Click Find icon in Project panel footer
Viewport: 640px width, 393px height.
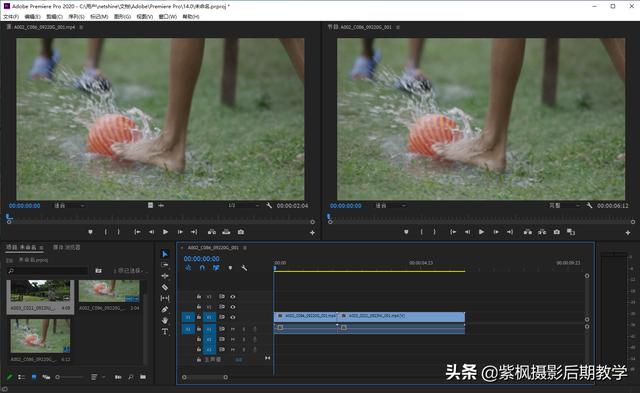click(131, 377)
